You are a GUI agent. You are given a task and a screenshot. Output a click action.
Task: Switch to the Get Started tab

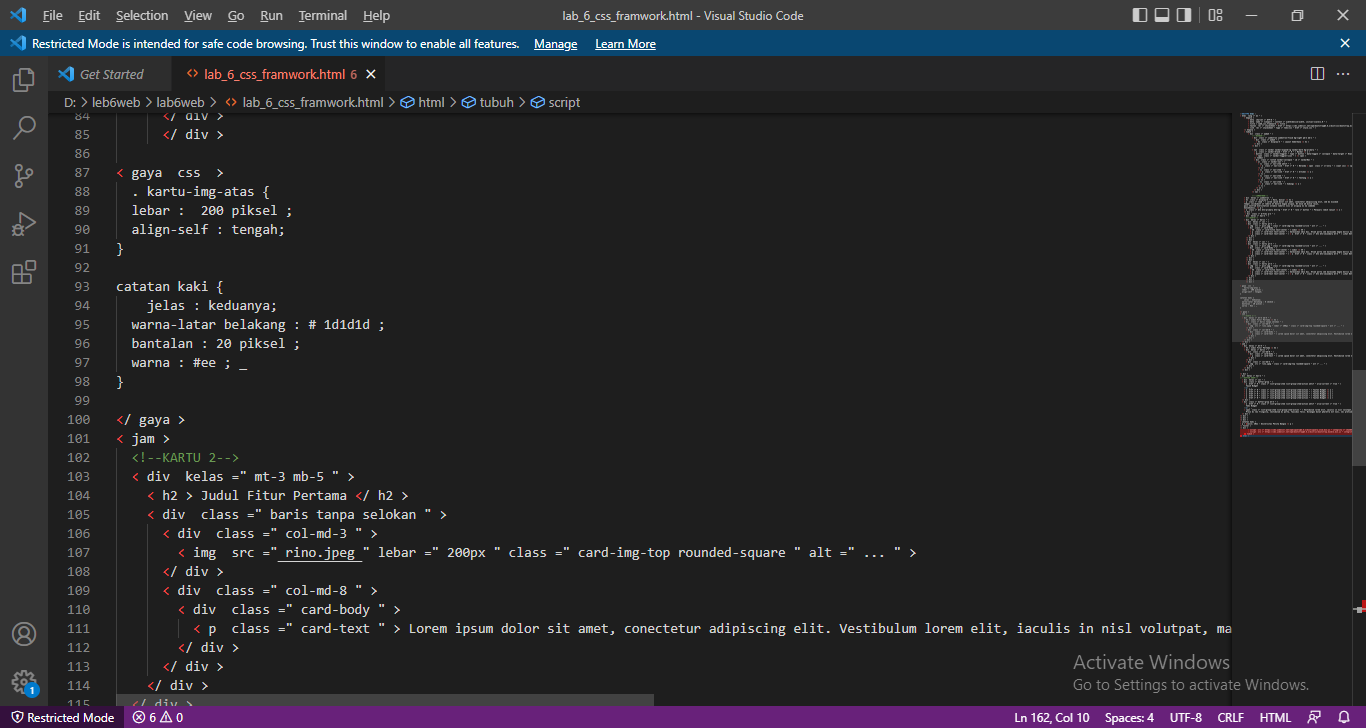point(110,73)
